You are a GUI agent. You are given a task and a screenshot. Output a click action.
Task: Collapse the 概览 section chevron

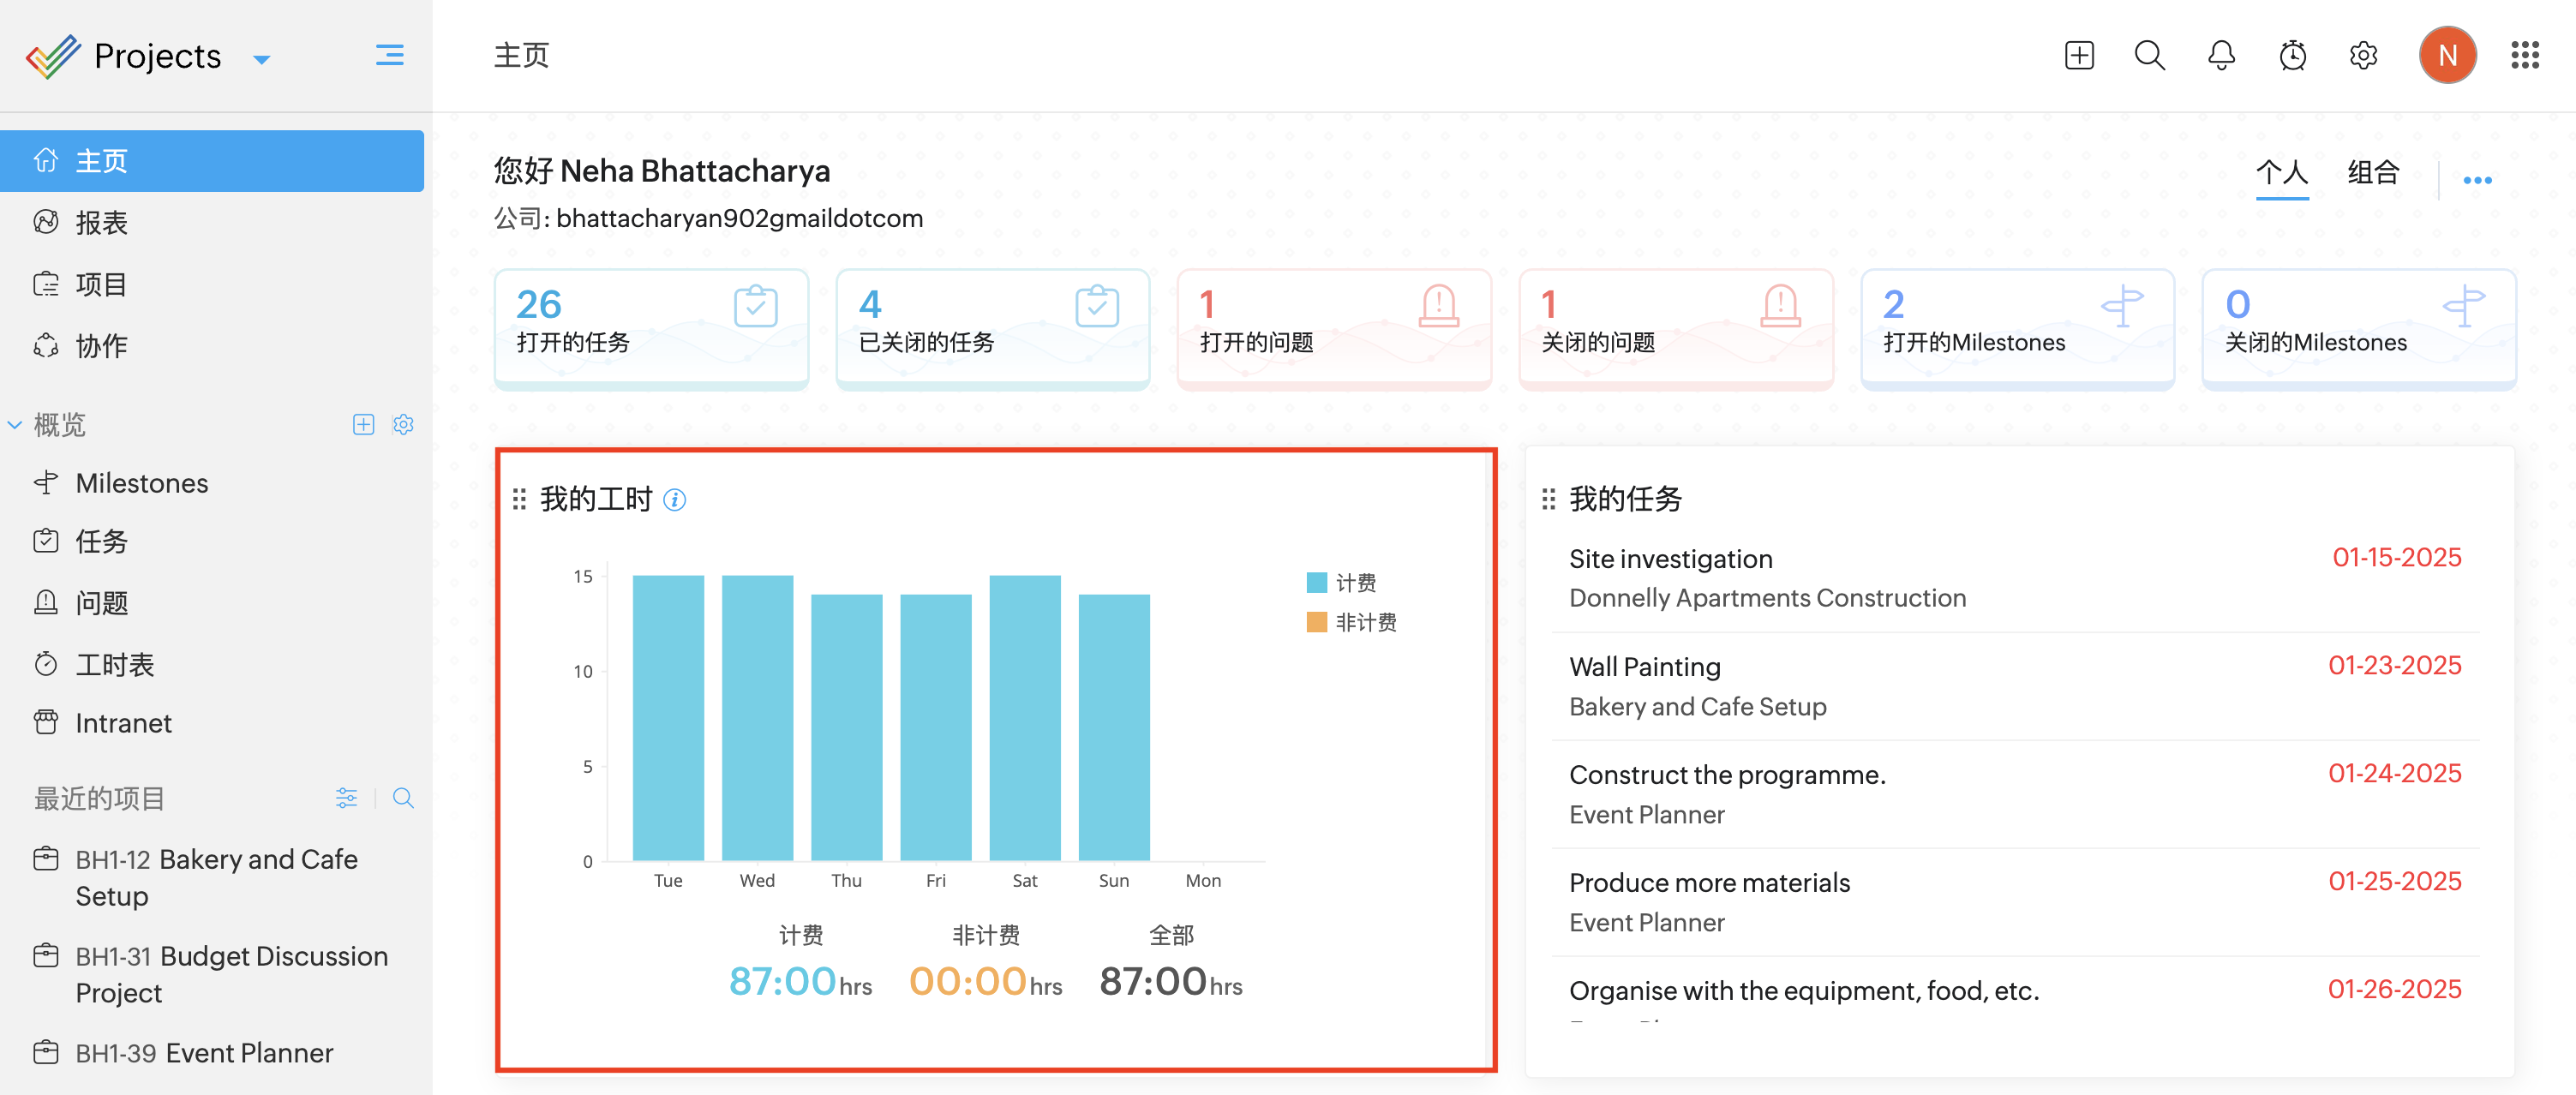click(15, 424)
